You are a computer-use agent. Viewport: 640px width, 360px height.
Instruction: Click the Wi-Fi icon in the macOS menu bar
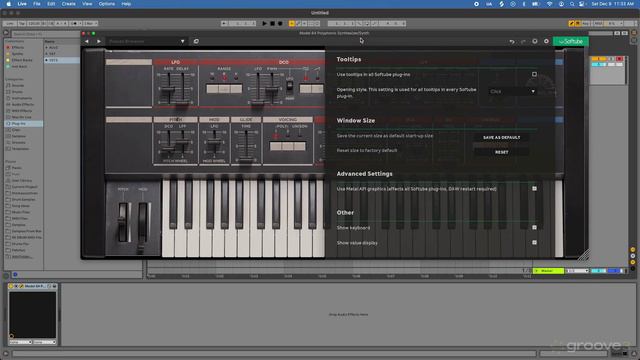pos(549,4)
